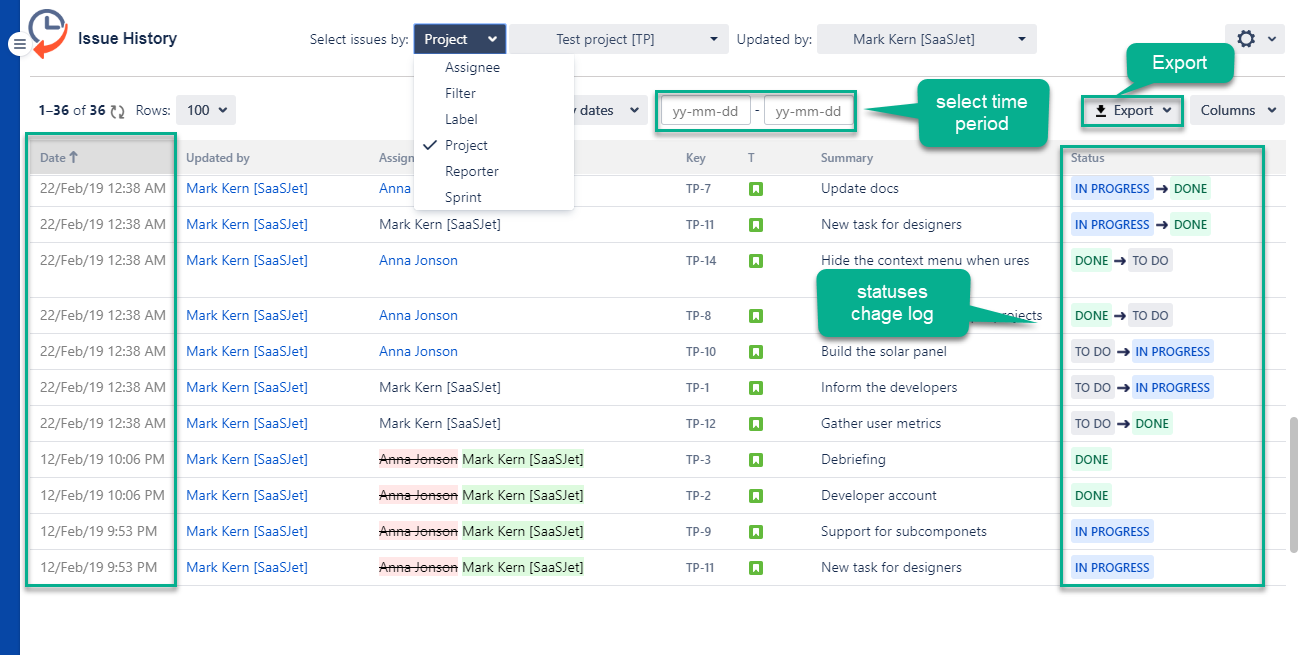Click the start date yy-mm-dd field

pyautogui.click(x=706, y=111)
